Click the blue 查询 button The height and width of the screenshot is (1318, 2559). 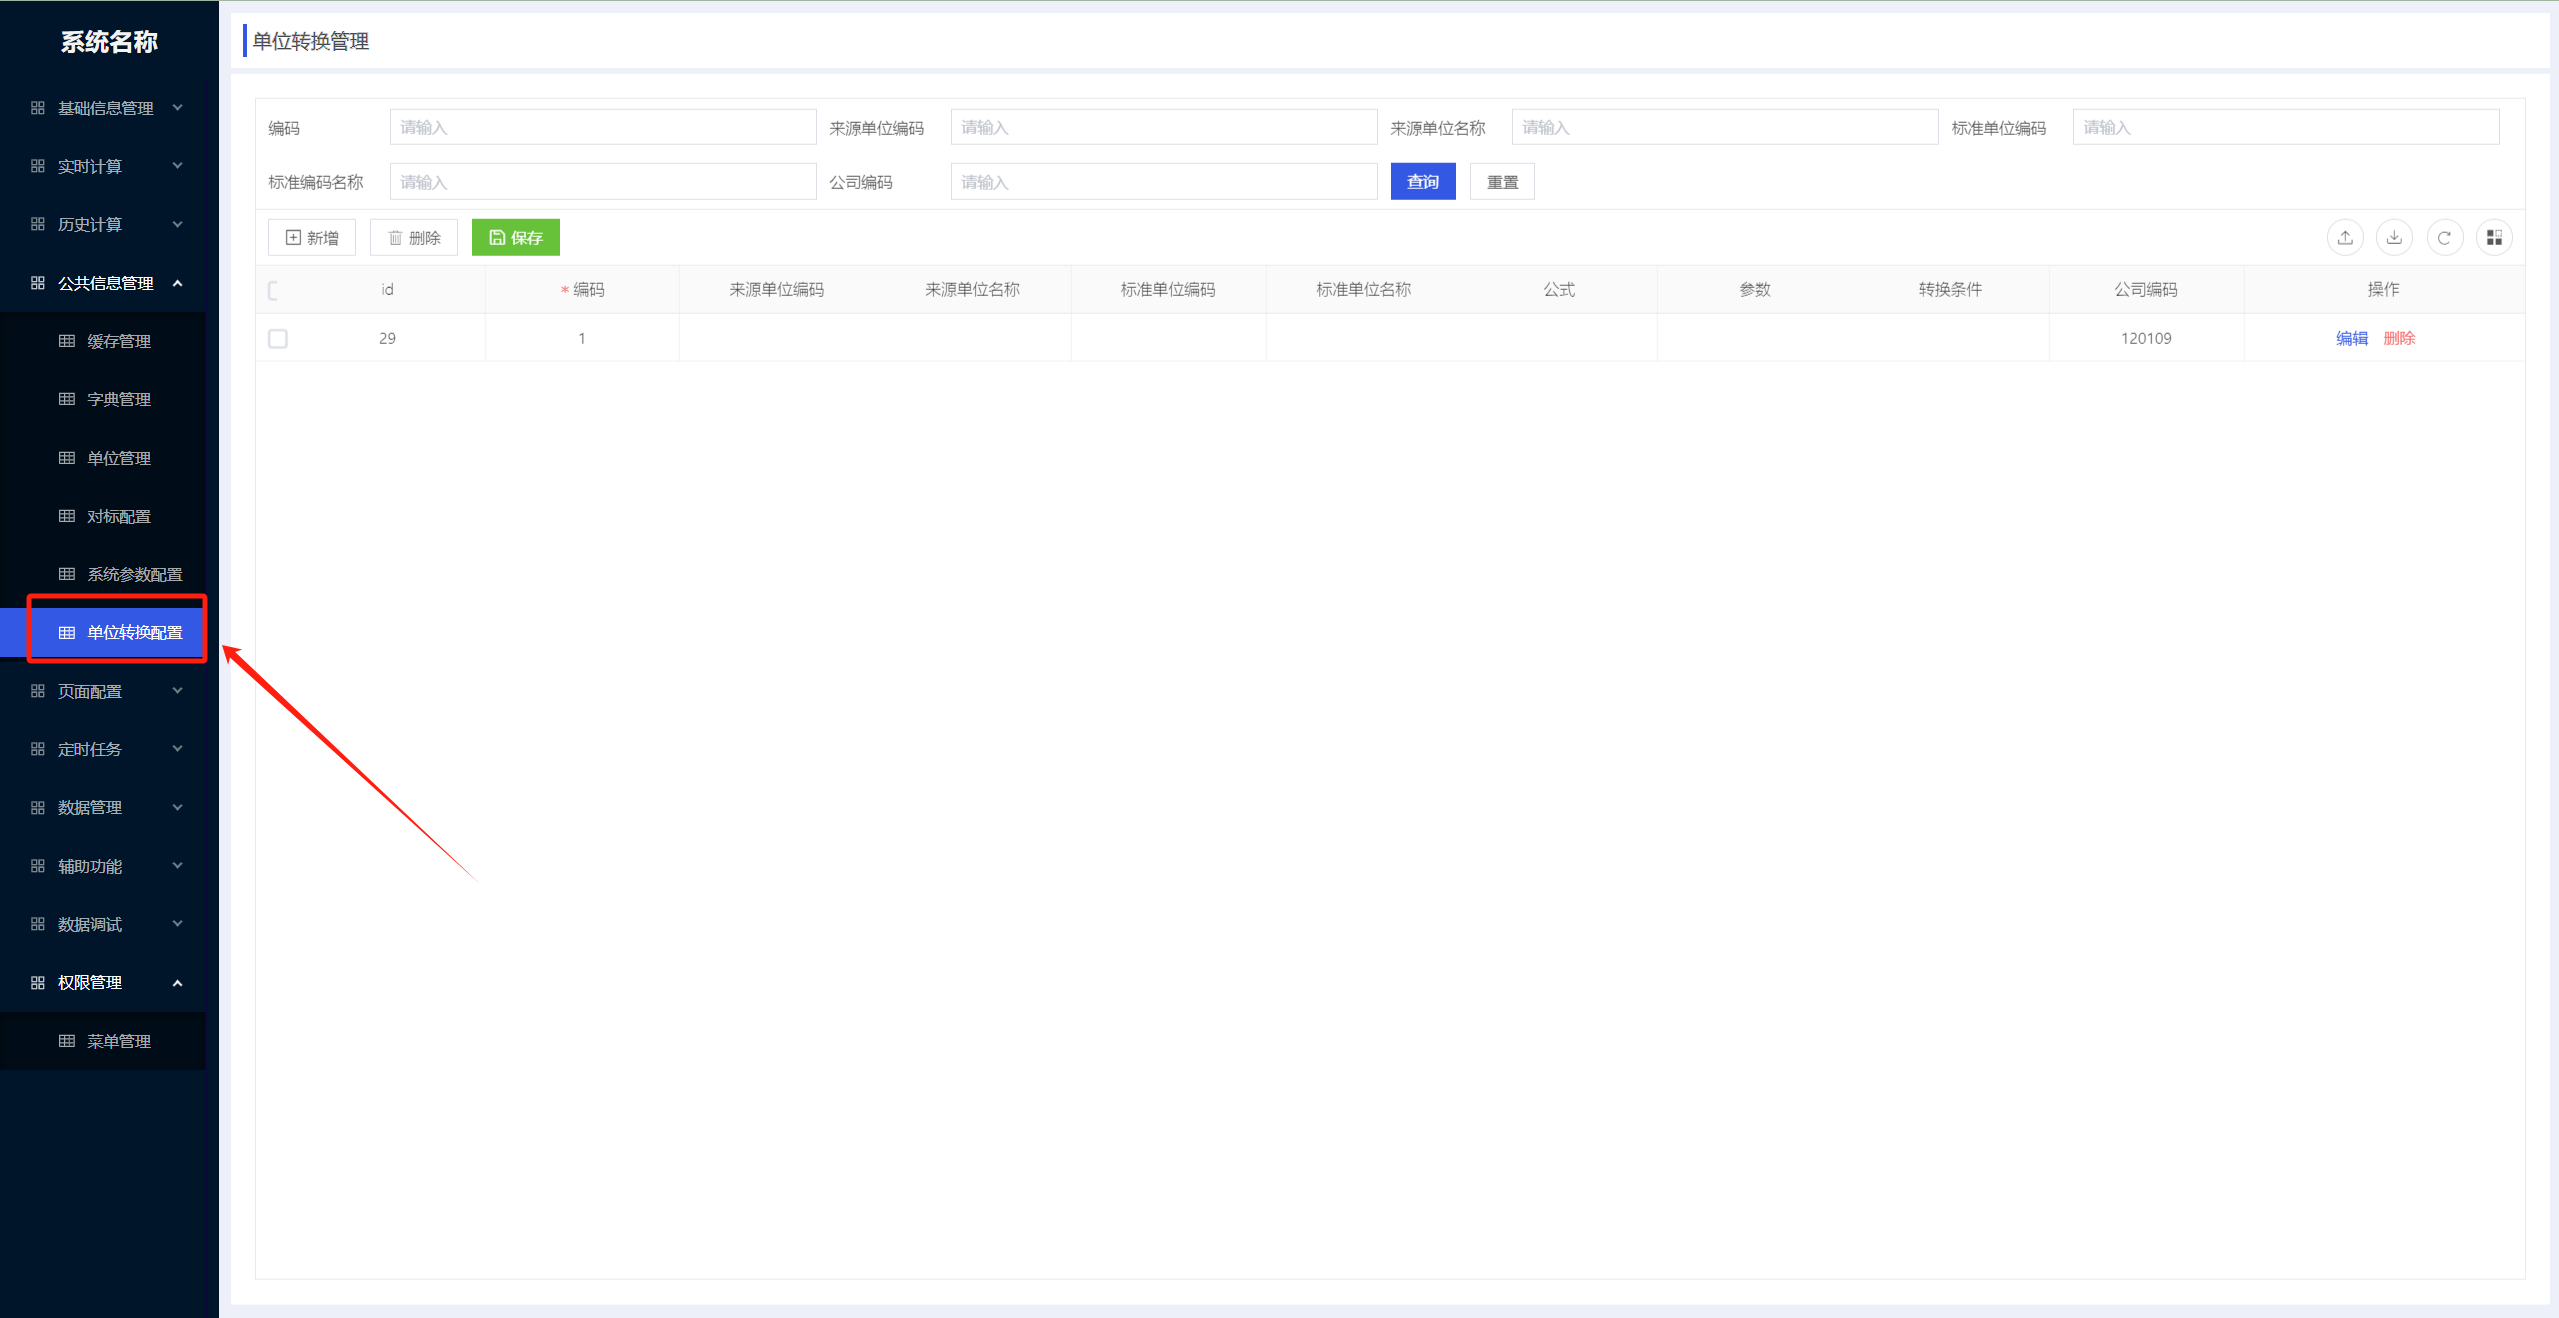click(x=1423, y=182)
